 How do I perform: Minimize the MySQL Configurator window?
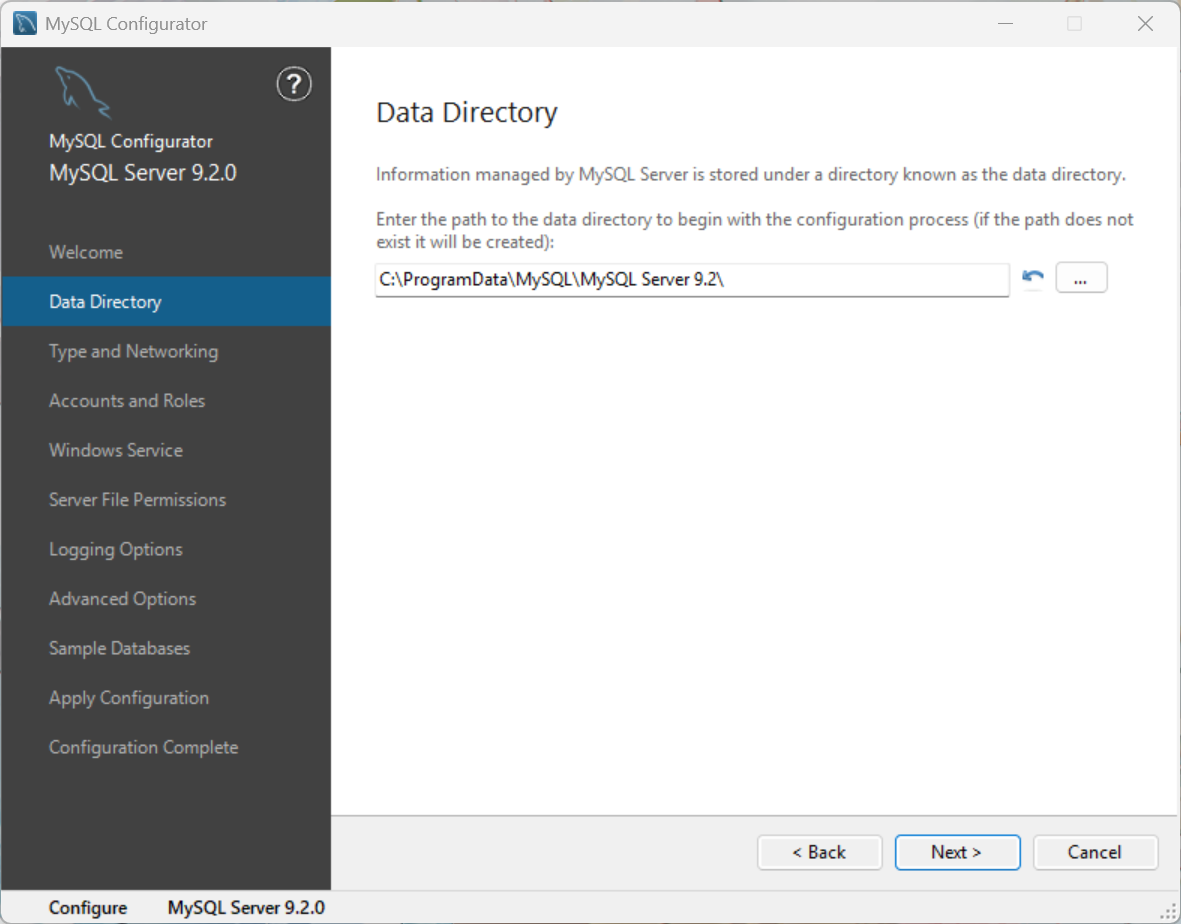tap(1006, 23)
